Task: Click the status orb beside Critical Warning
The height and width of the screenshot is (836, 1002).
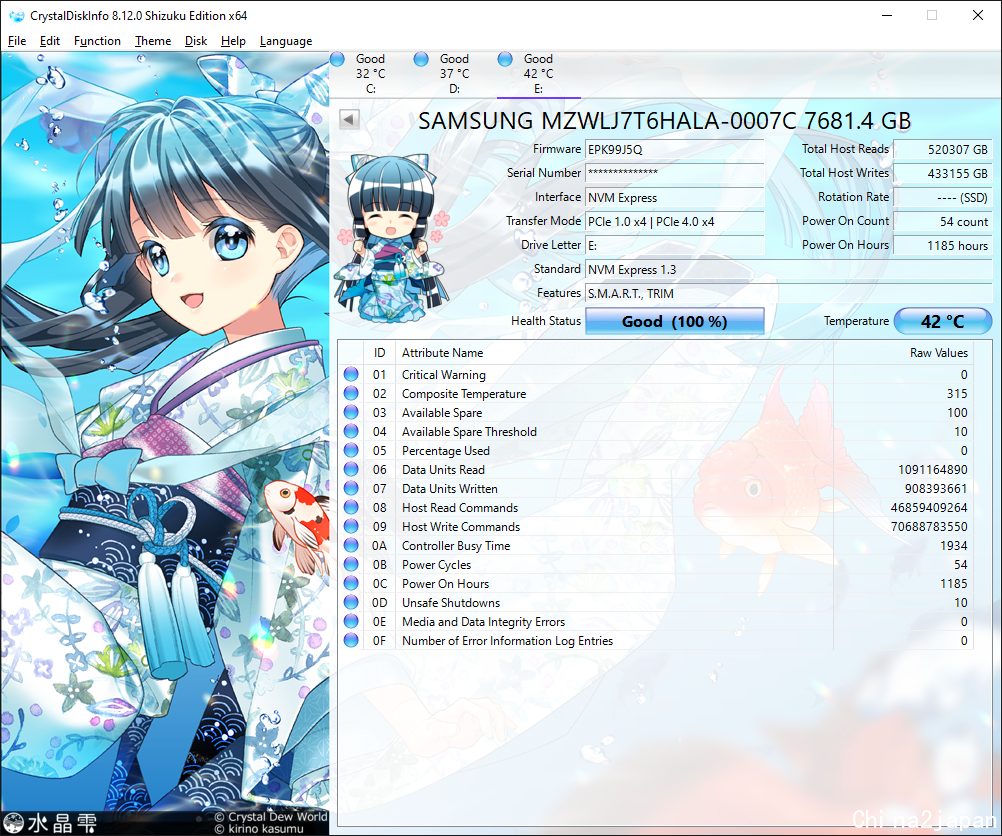Action: tap(351, 375)
